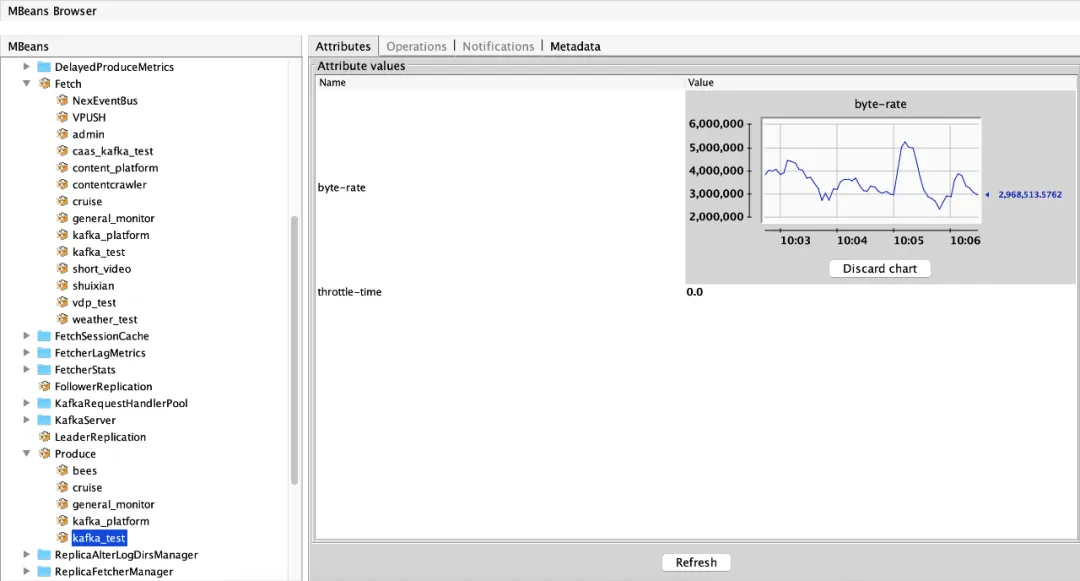Viewport: 1080px width, 581px height.
Task: Expand the KafkaServer node
Action: click(x=26, y=420)
